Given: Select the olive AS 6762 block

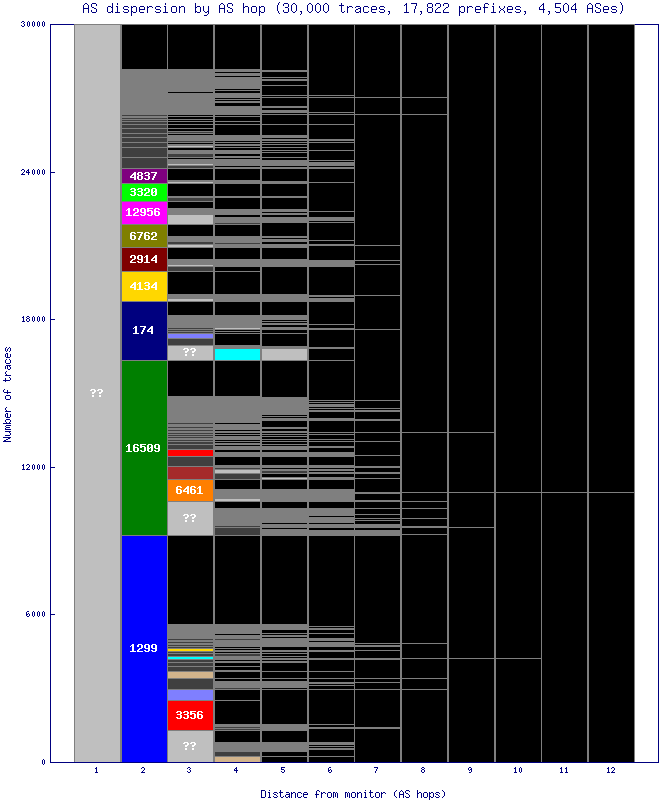Looking at the screenshot, I should click(144, 236).
